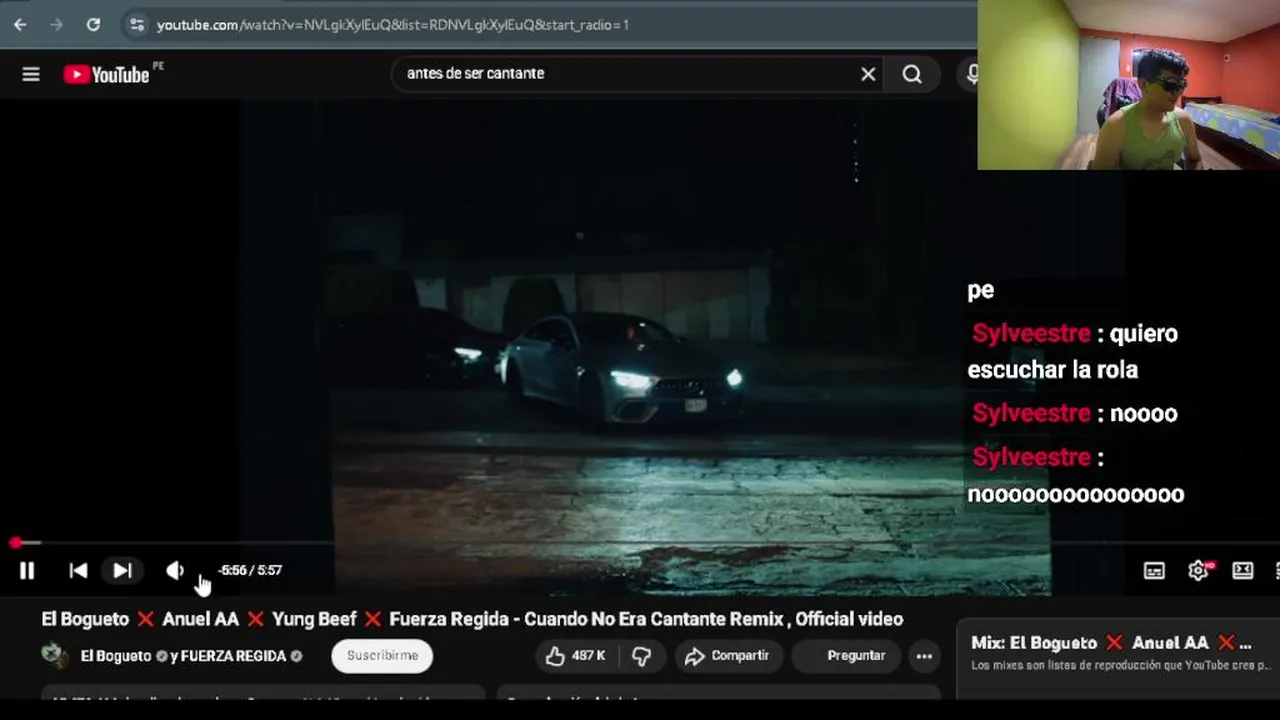Click the Suscribirme button
The width and height of the screenshot is (1280, 720).
click(x=382, y=656)
